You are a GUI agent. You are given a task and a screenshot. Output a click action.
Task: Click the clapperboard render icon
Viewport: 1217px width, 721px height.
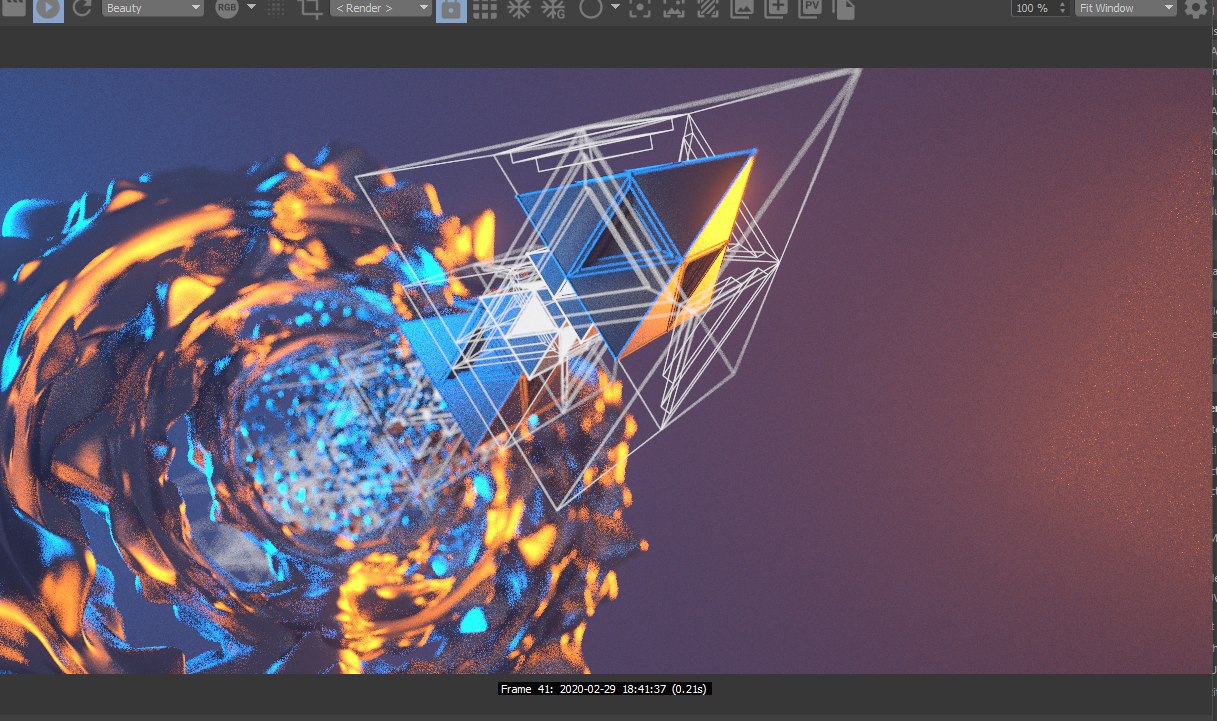[13, 7]
